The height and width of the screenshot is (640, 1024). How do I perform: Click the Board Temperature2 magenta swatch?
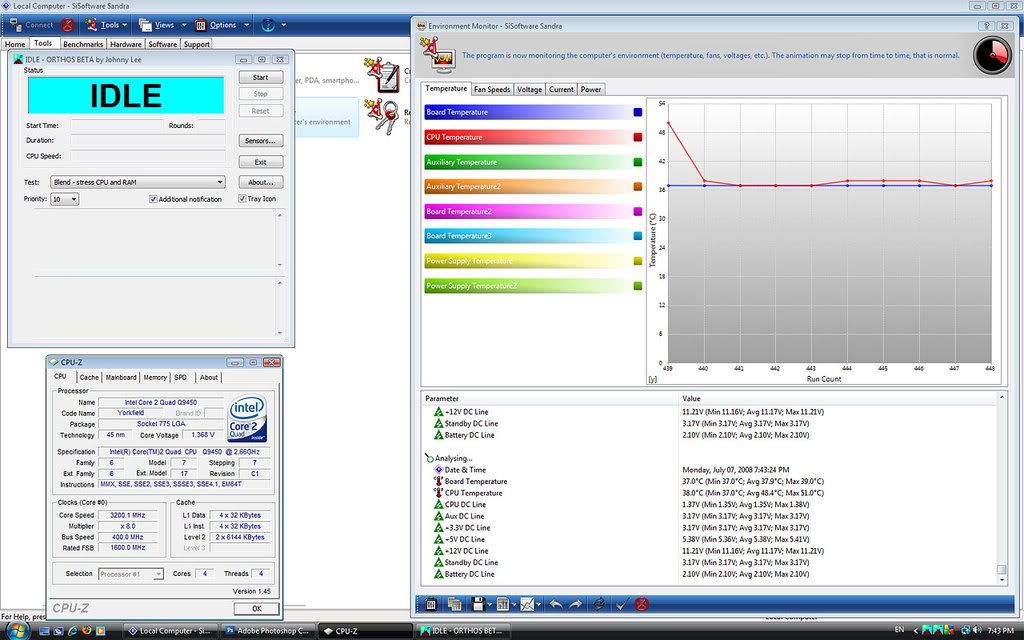coord(637,212)
